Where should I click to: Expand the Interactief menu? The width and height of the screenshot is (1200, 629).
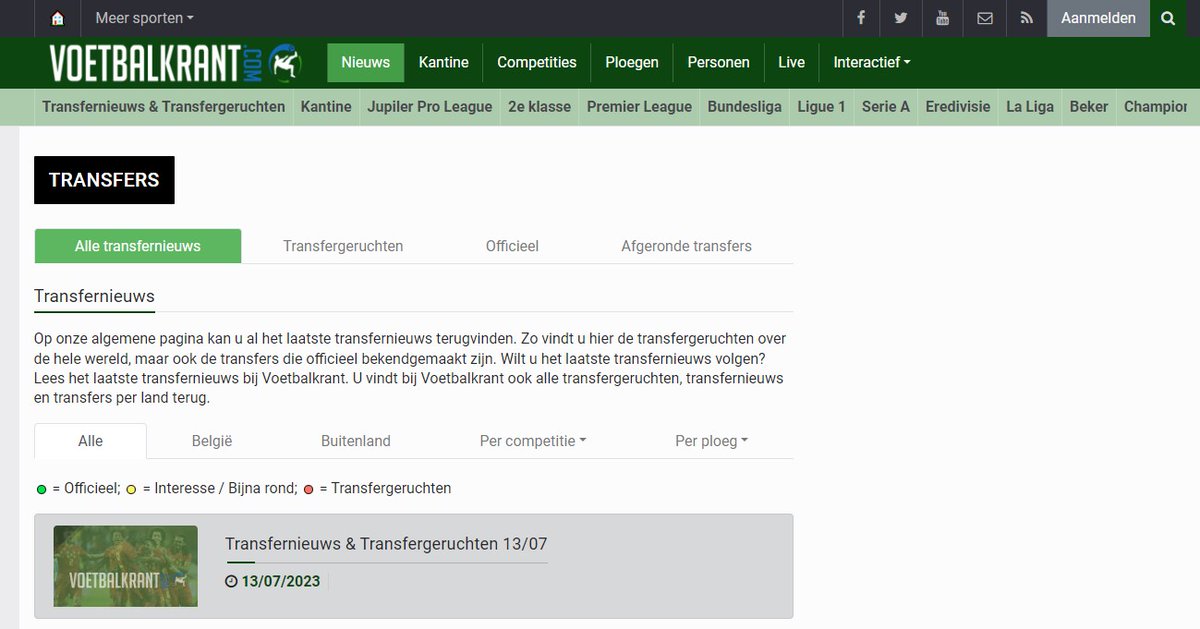(872, 62)
